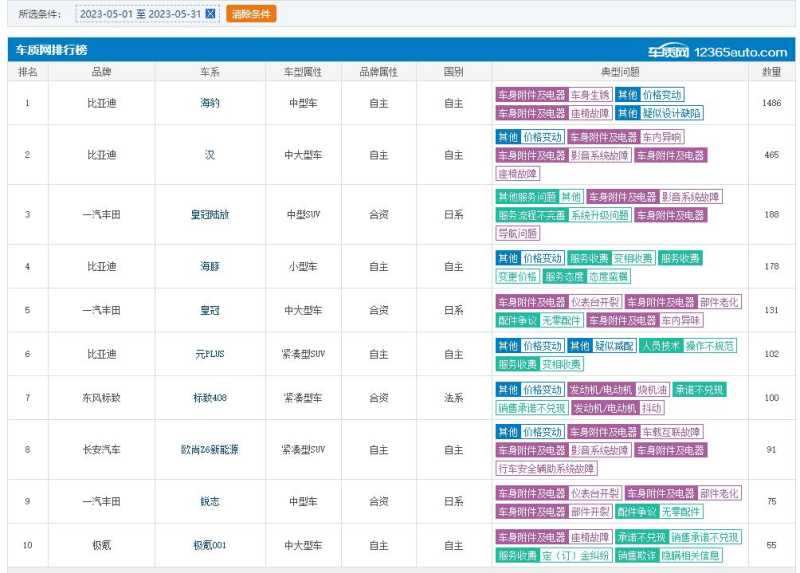The image size is (800, 573).
Task: Select the 态度蛮横 issue tag
Action: tap(609, 276)
